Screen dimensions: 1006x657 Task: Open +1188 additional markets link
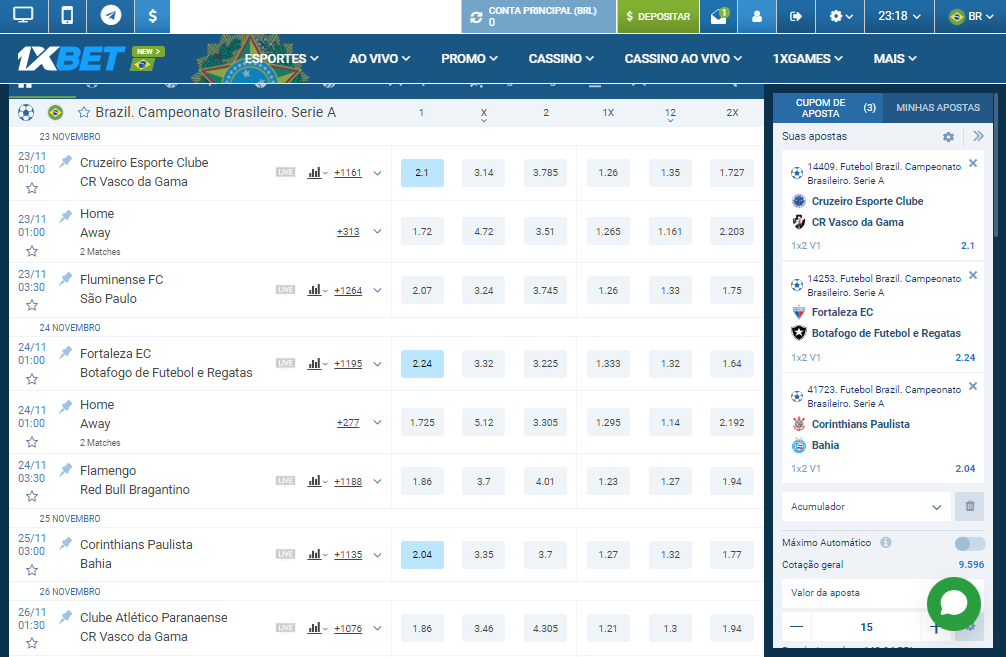pos(348,482)
